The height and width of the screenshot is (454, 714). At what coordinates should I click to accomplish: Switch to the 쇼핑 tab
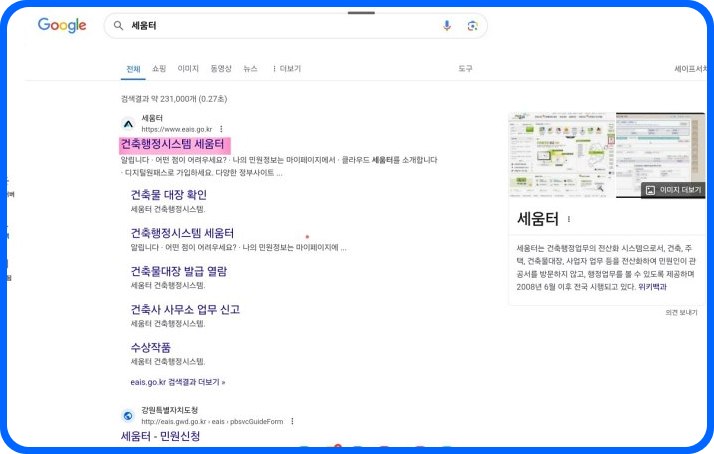tap(159, 69)
